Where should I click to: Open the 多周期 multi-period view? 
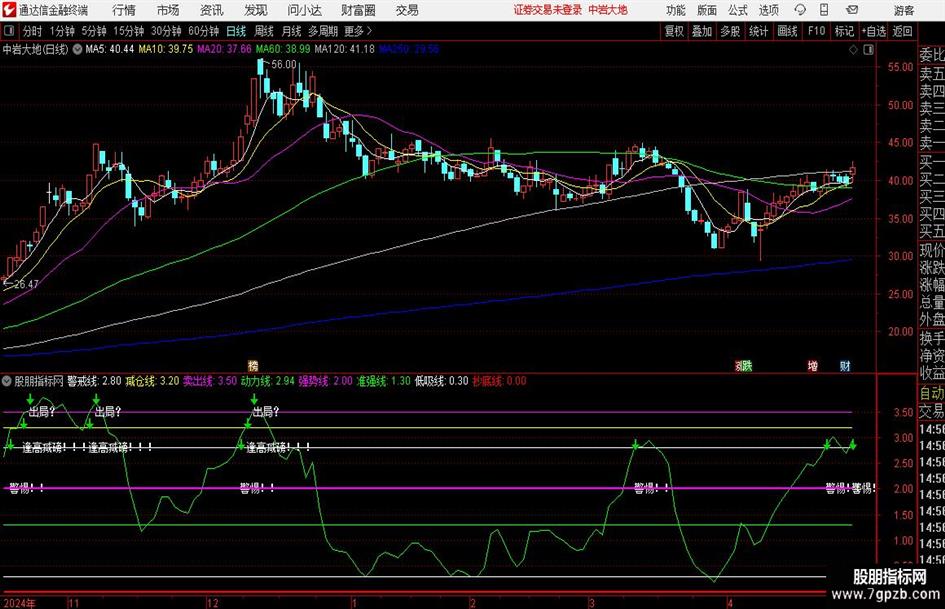(x=323, y=31)
